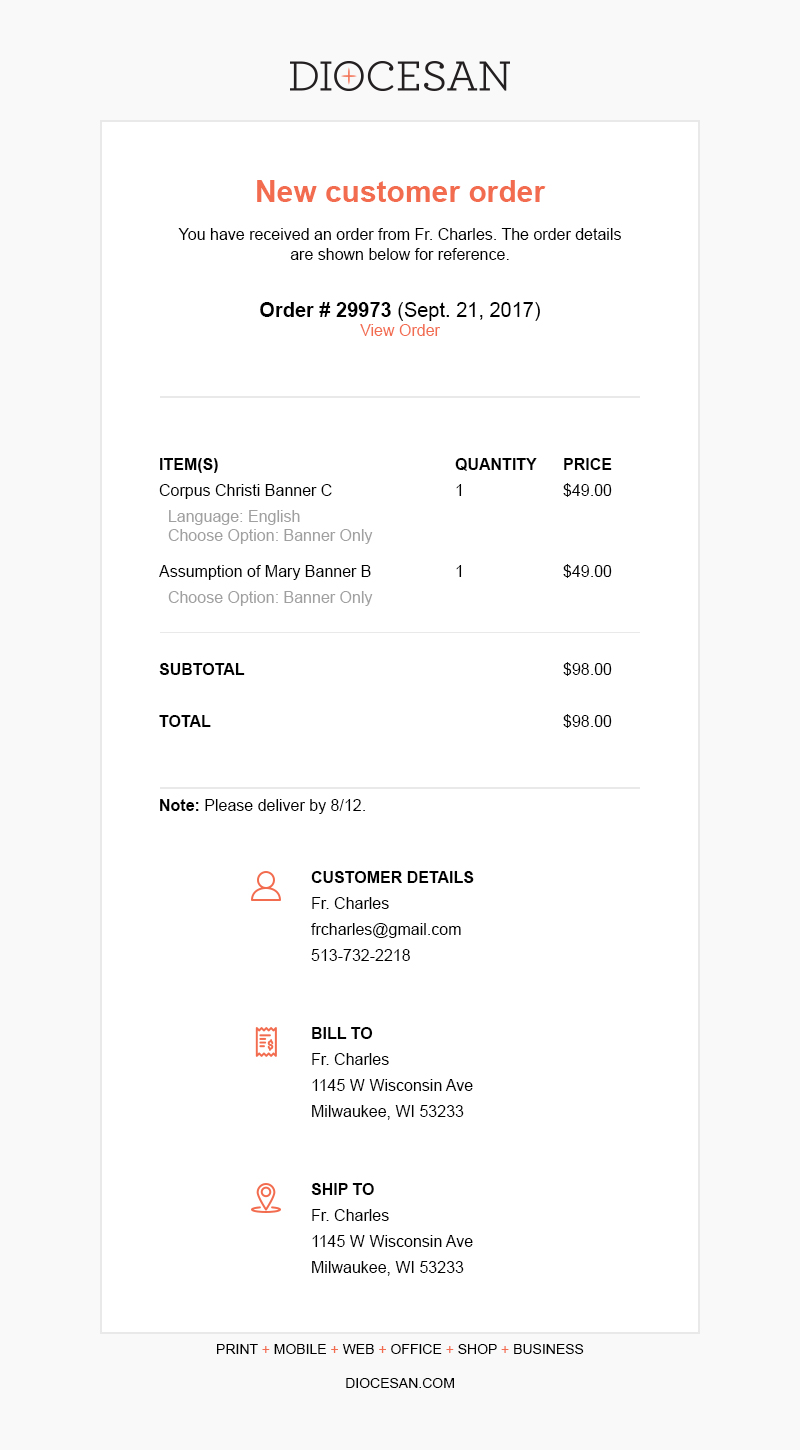Click the customer details person icon
800x1450 pixels.
click(x=266, y=886)
